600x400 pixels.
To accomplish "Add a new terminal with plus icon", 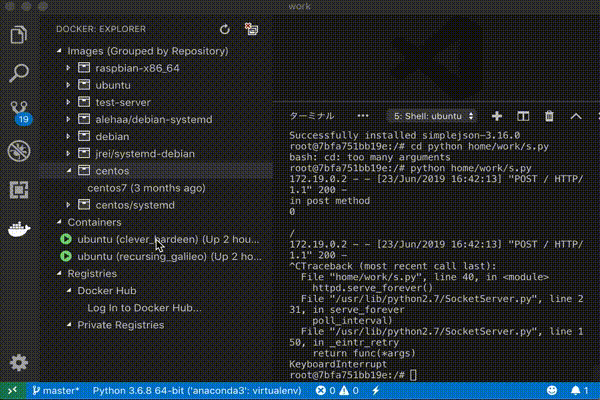I will [497, 116].
